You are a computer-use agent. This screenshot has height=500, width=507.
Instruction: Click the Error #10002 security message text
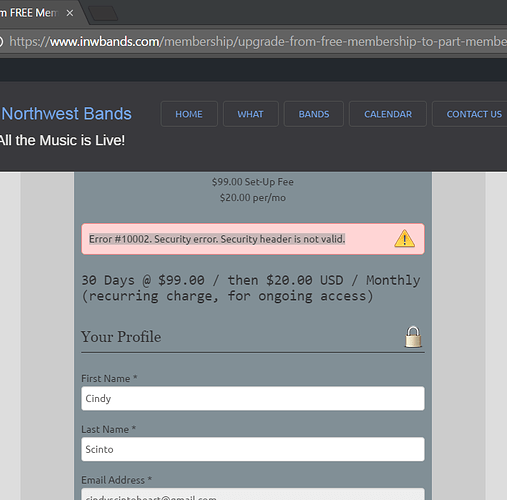coord(217,239)
